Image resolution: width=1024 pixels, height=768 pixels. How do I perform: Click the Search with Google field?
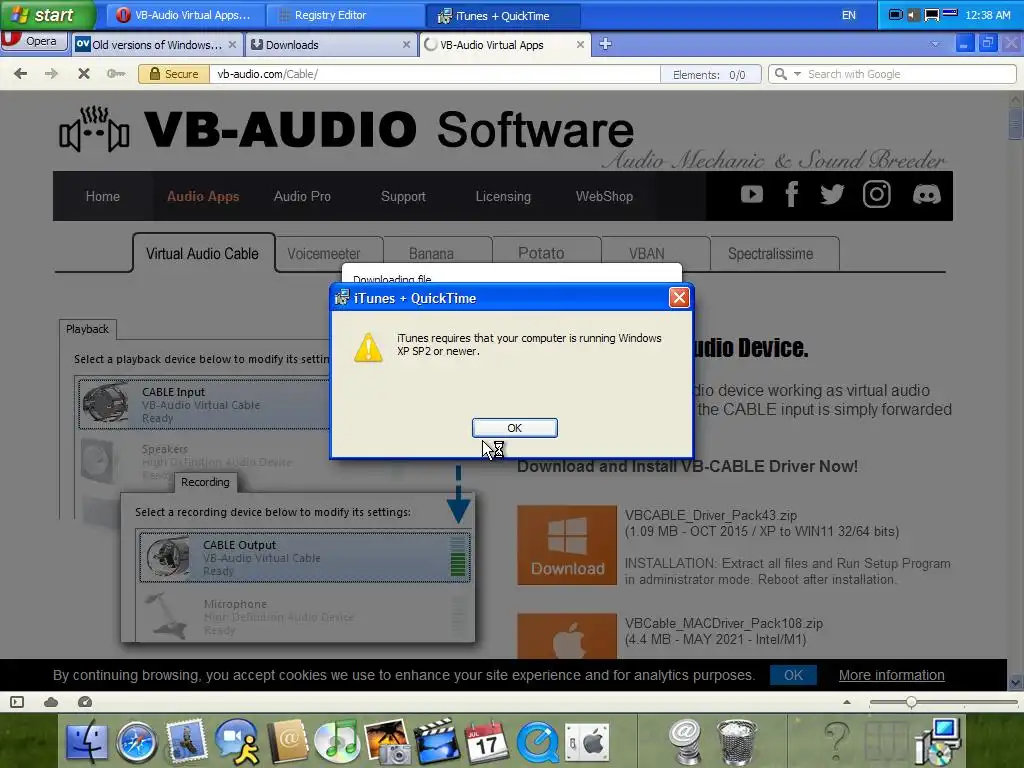pyautogui.click(x=908, y=74)
